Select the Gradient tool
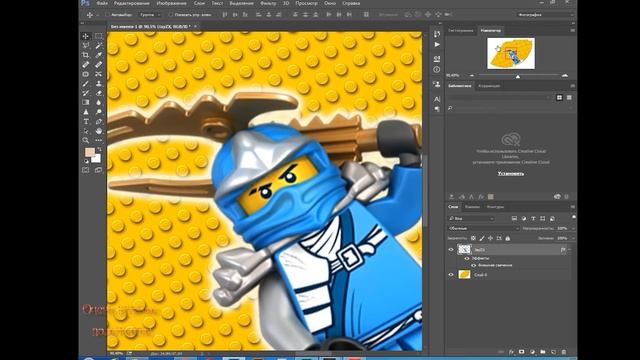 click(x=86, y=102)
